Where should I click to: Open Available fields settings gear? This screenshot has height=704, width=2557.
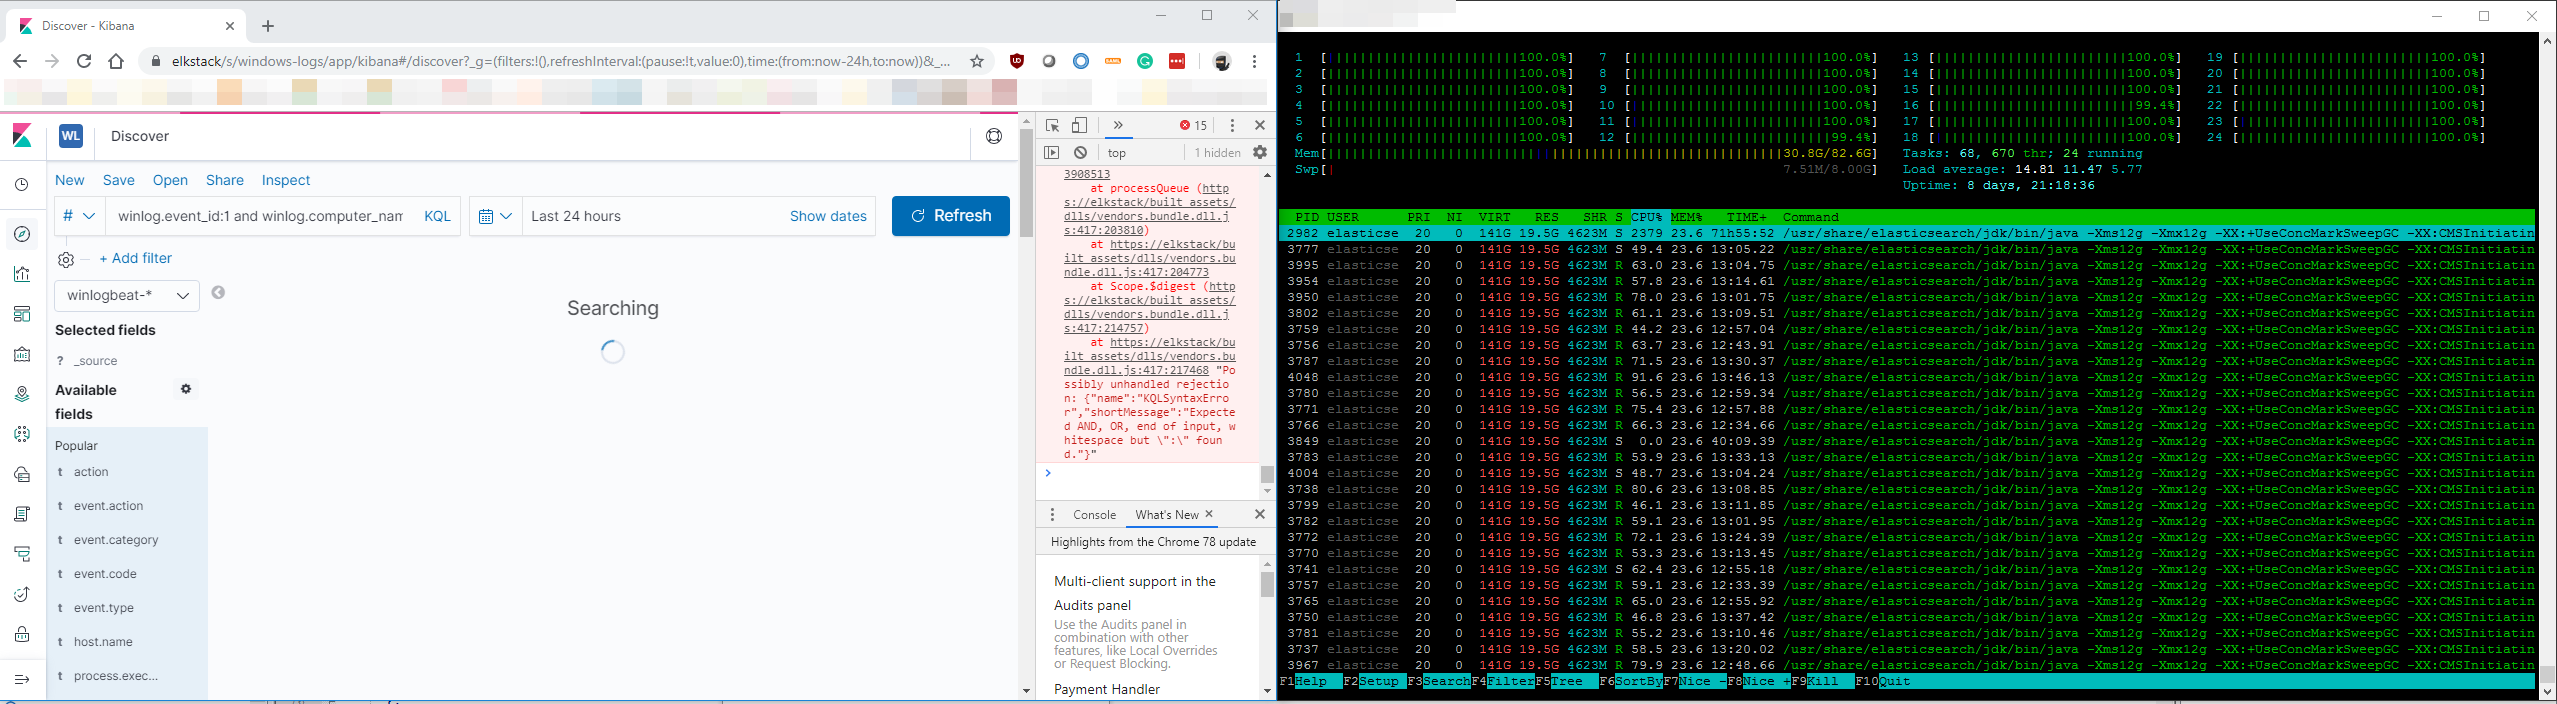pos(186,389)
